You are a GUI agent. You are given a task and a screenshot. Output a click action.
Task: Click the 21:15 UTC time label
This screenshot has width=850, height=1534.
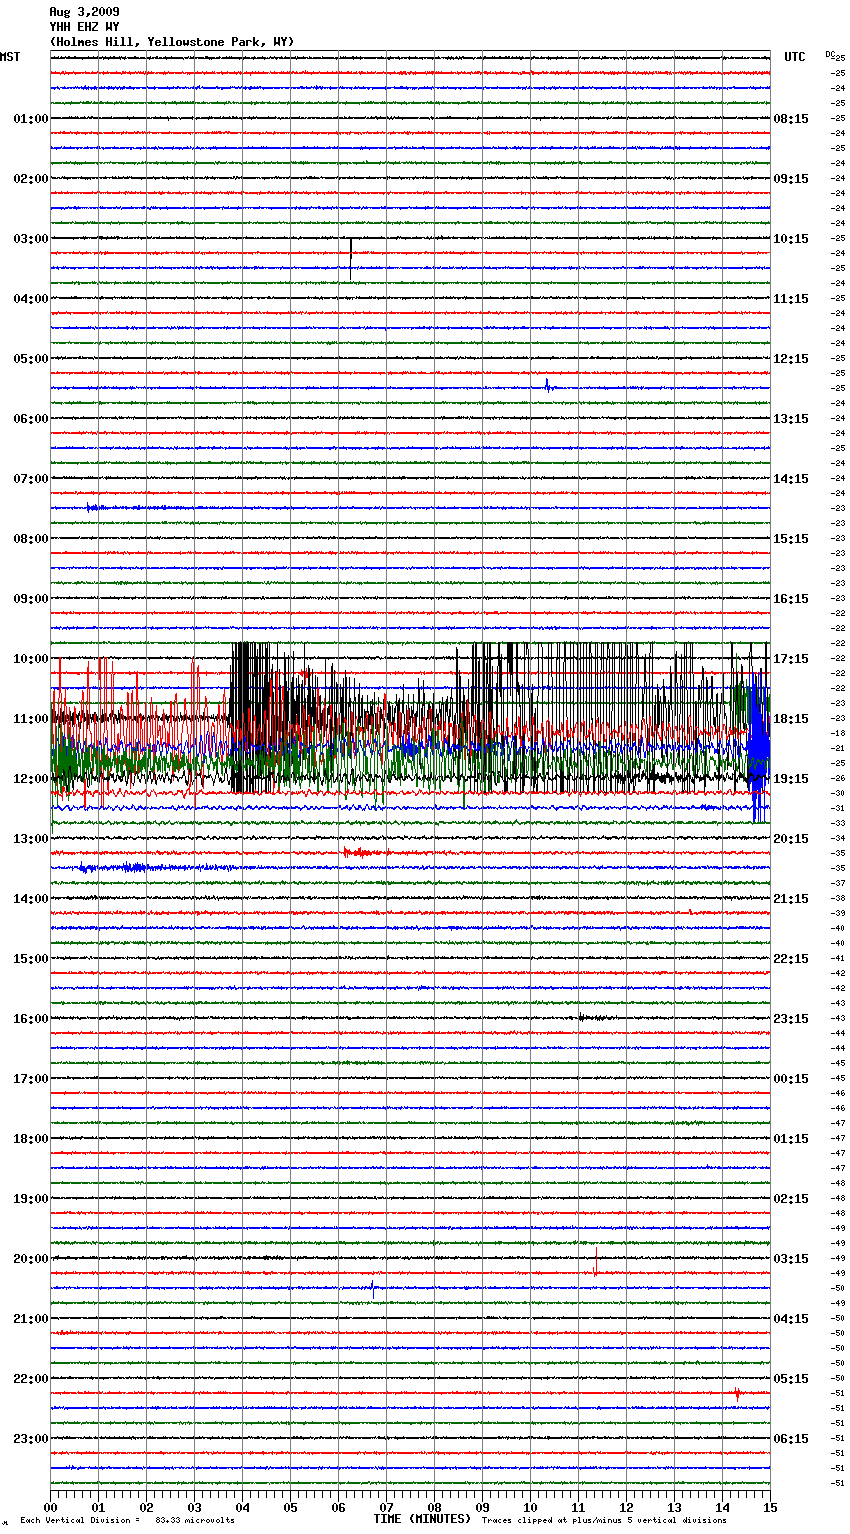point(791,899)
